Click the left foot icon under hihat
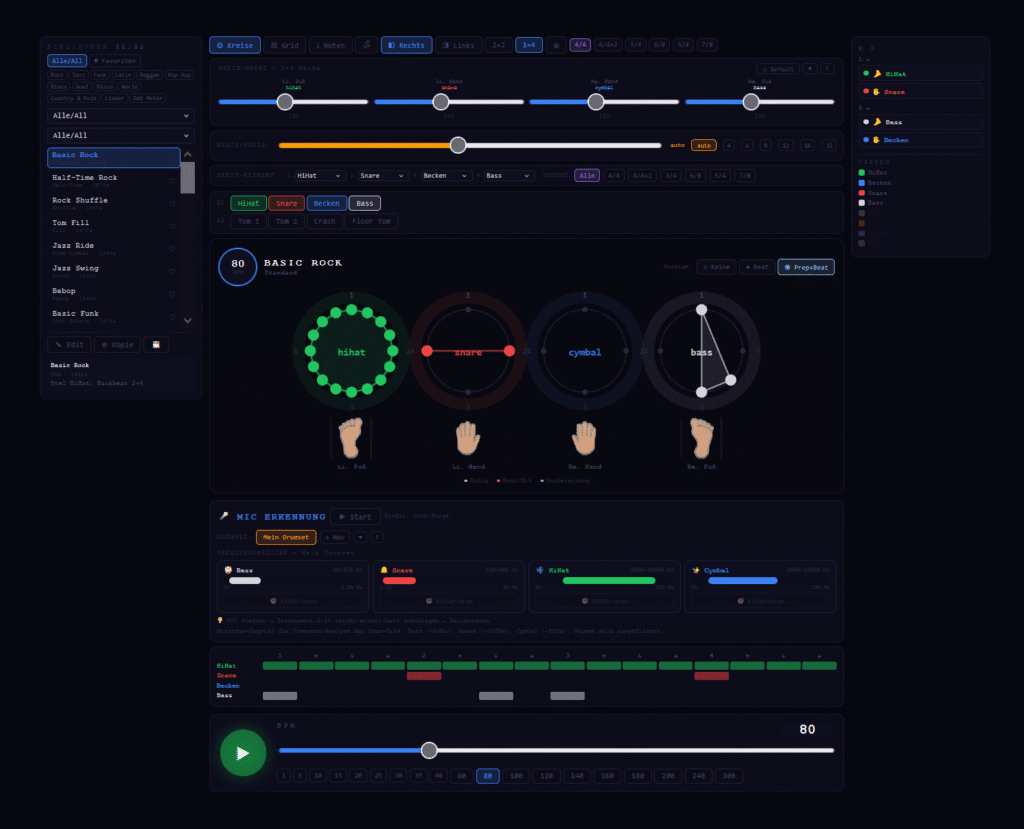The height and width of the screenshot is (829, 1024). 351,437
